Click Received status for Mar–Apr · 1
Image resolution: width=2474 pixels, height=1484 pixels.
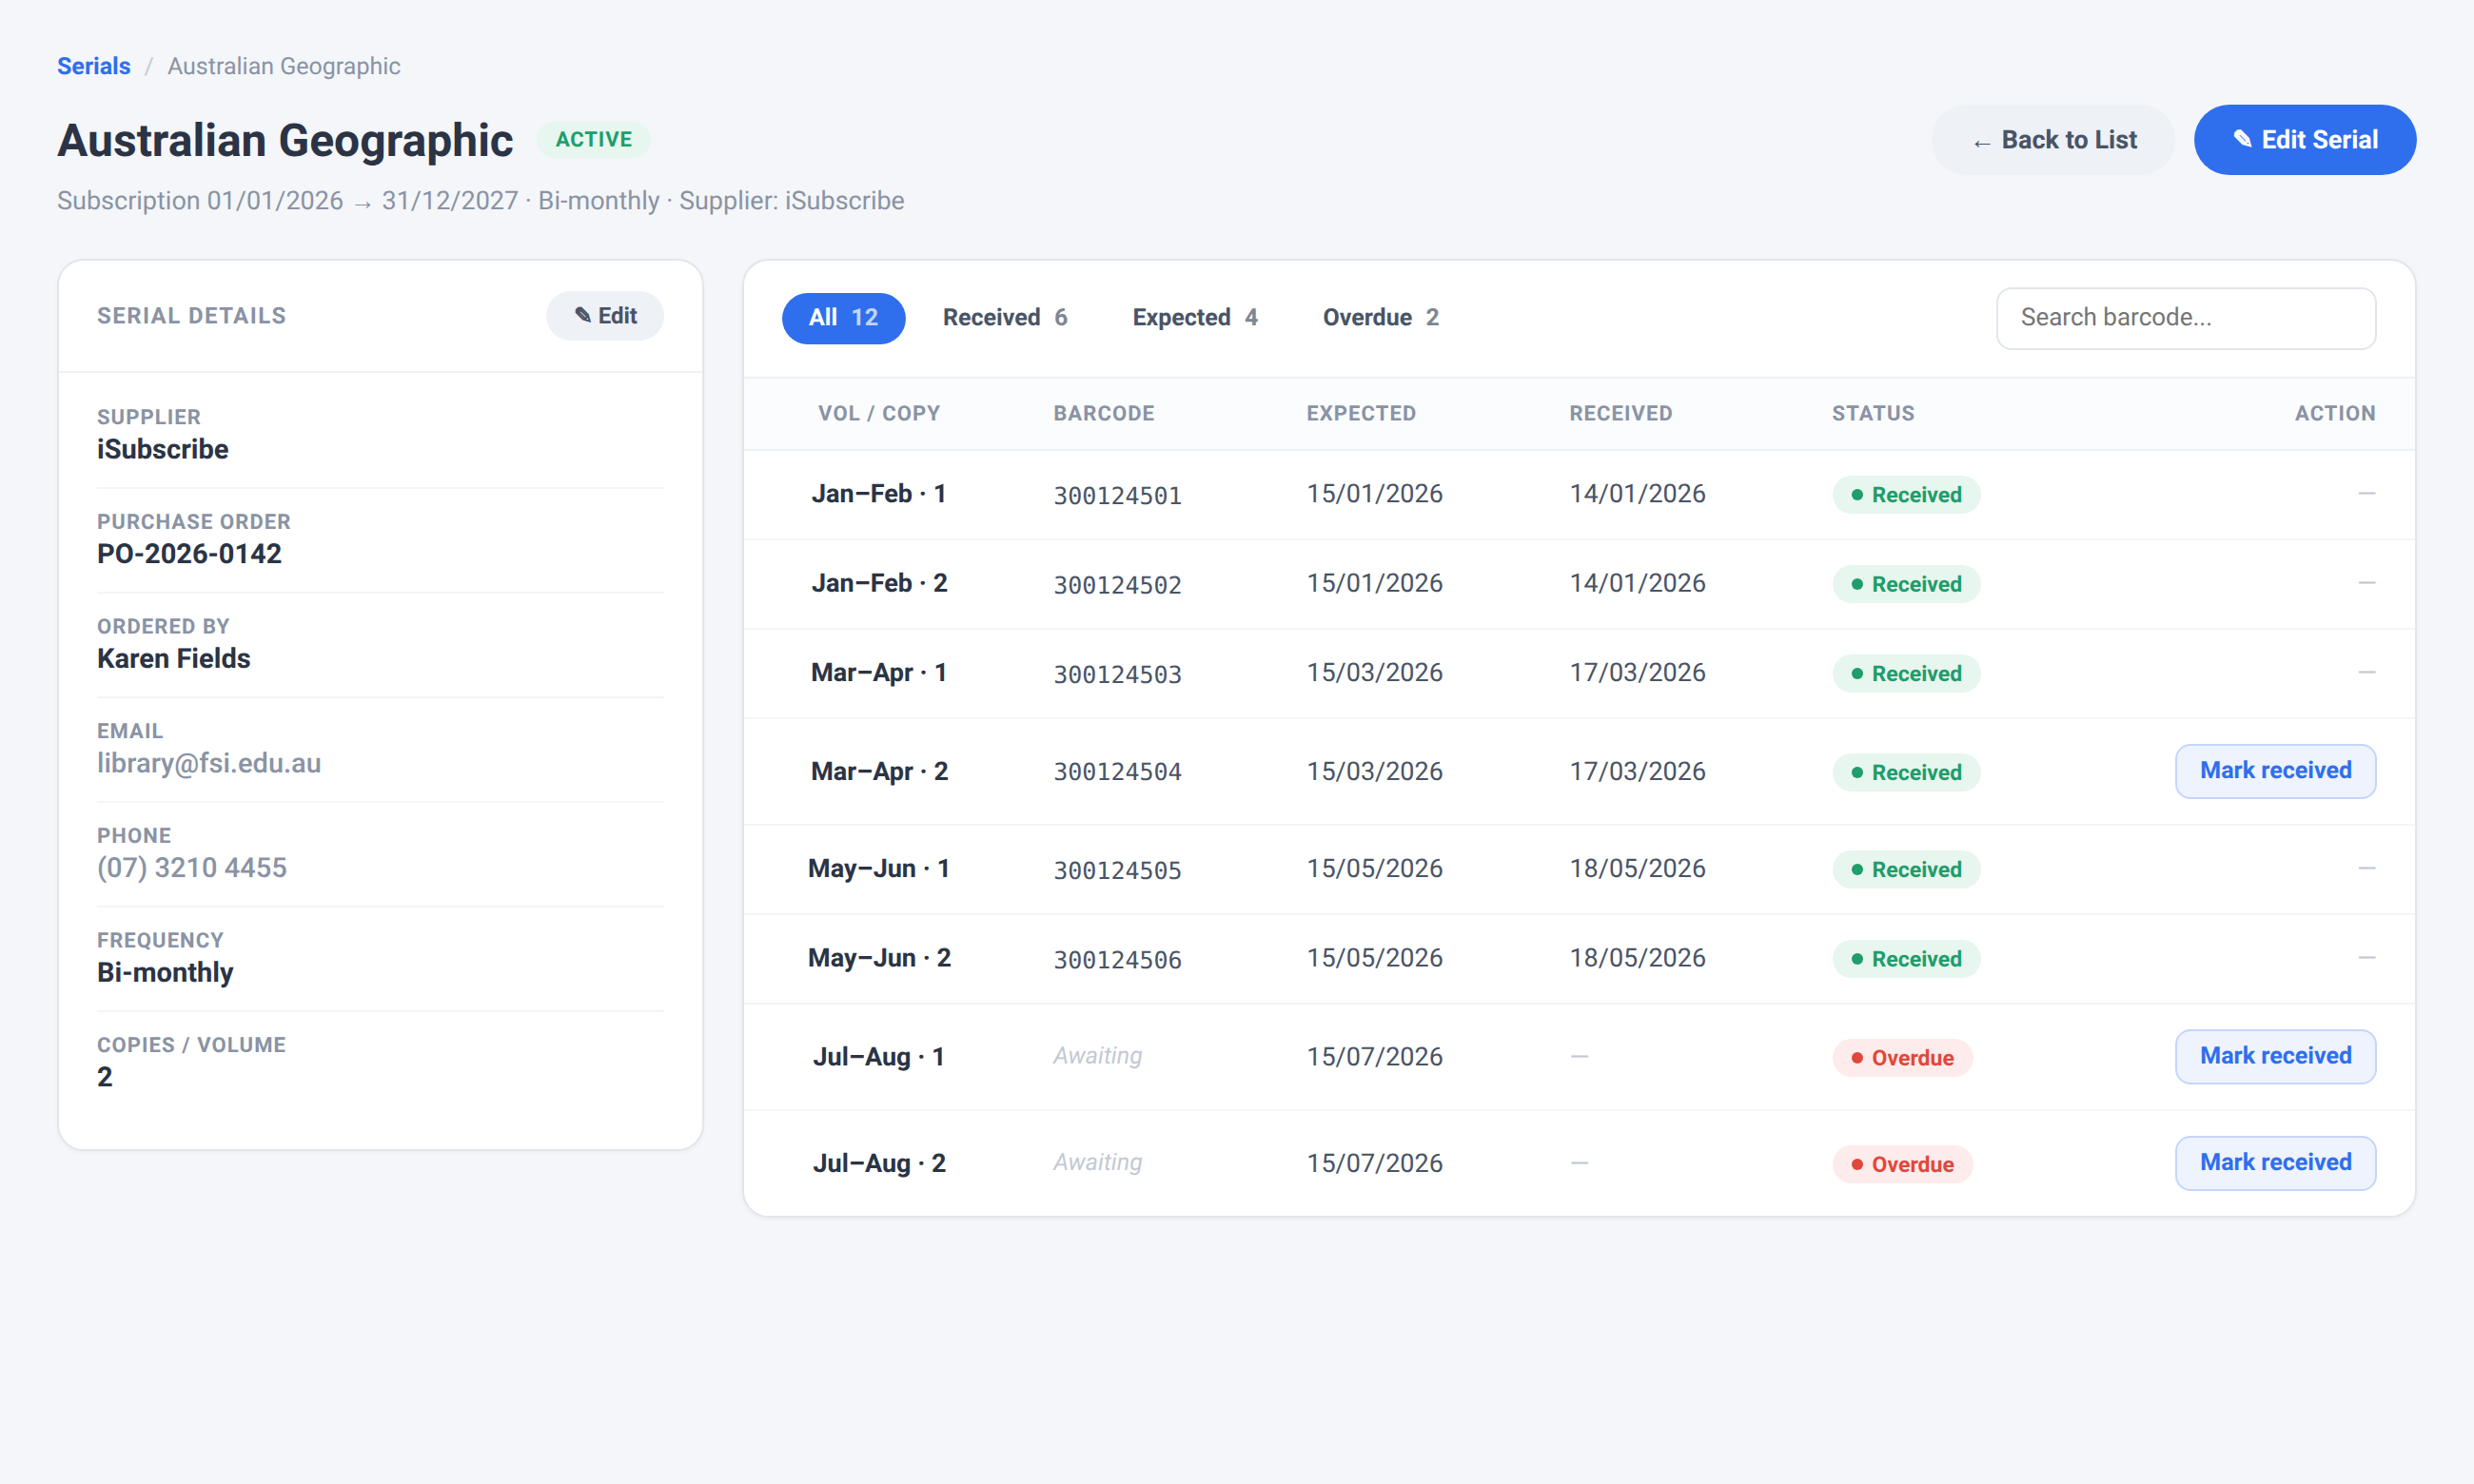pos(1906,674)
